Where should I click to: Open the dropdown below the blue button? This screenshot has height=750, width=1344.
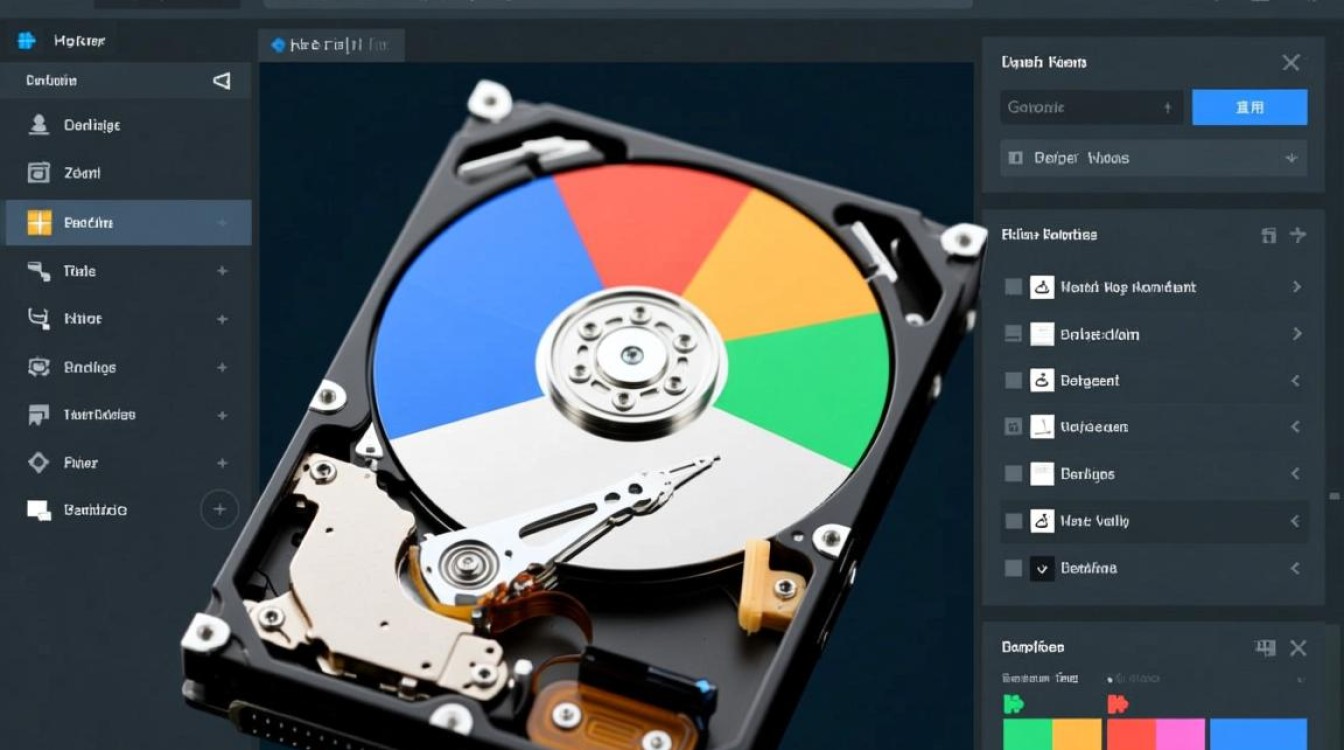click(x=1154, y=158)
